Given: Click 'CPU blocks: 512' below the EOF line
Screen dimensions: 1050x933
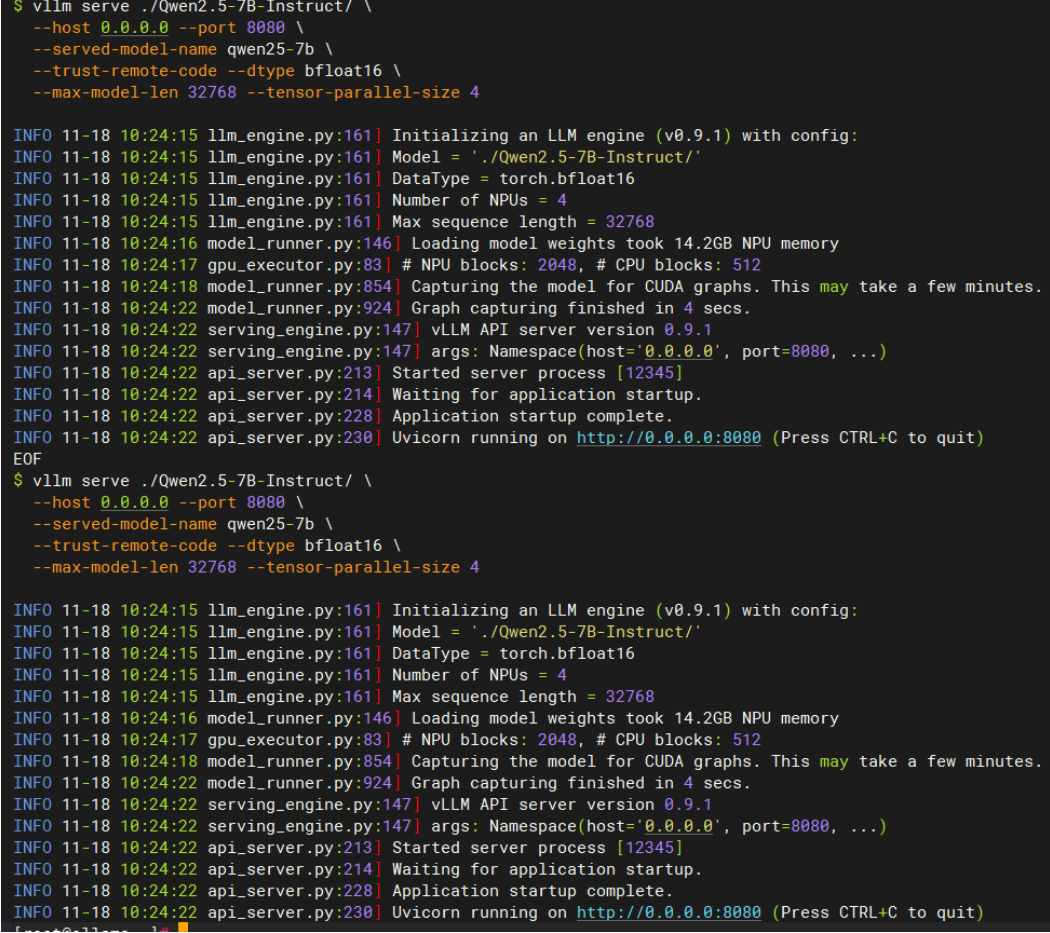Looking at the screenshot, I should click(688, 740).
